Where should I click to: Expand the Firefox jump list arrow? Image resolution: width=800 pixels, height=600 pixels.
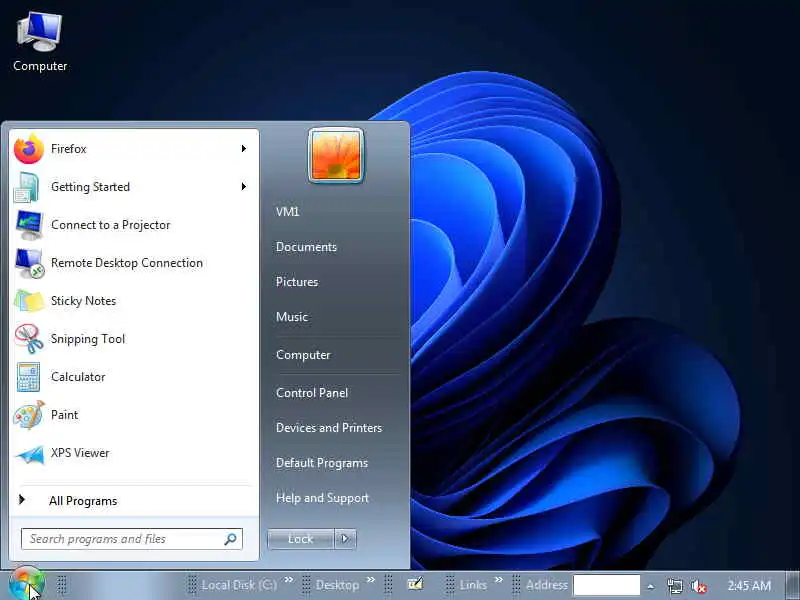[244, 148]
